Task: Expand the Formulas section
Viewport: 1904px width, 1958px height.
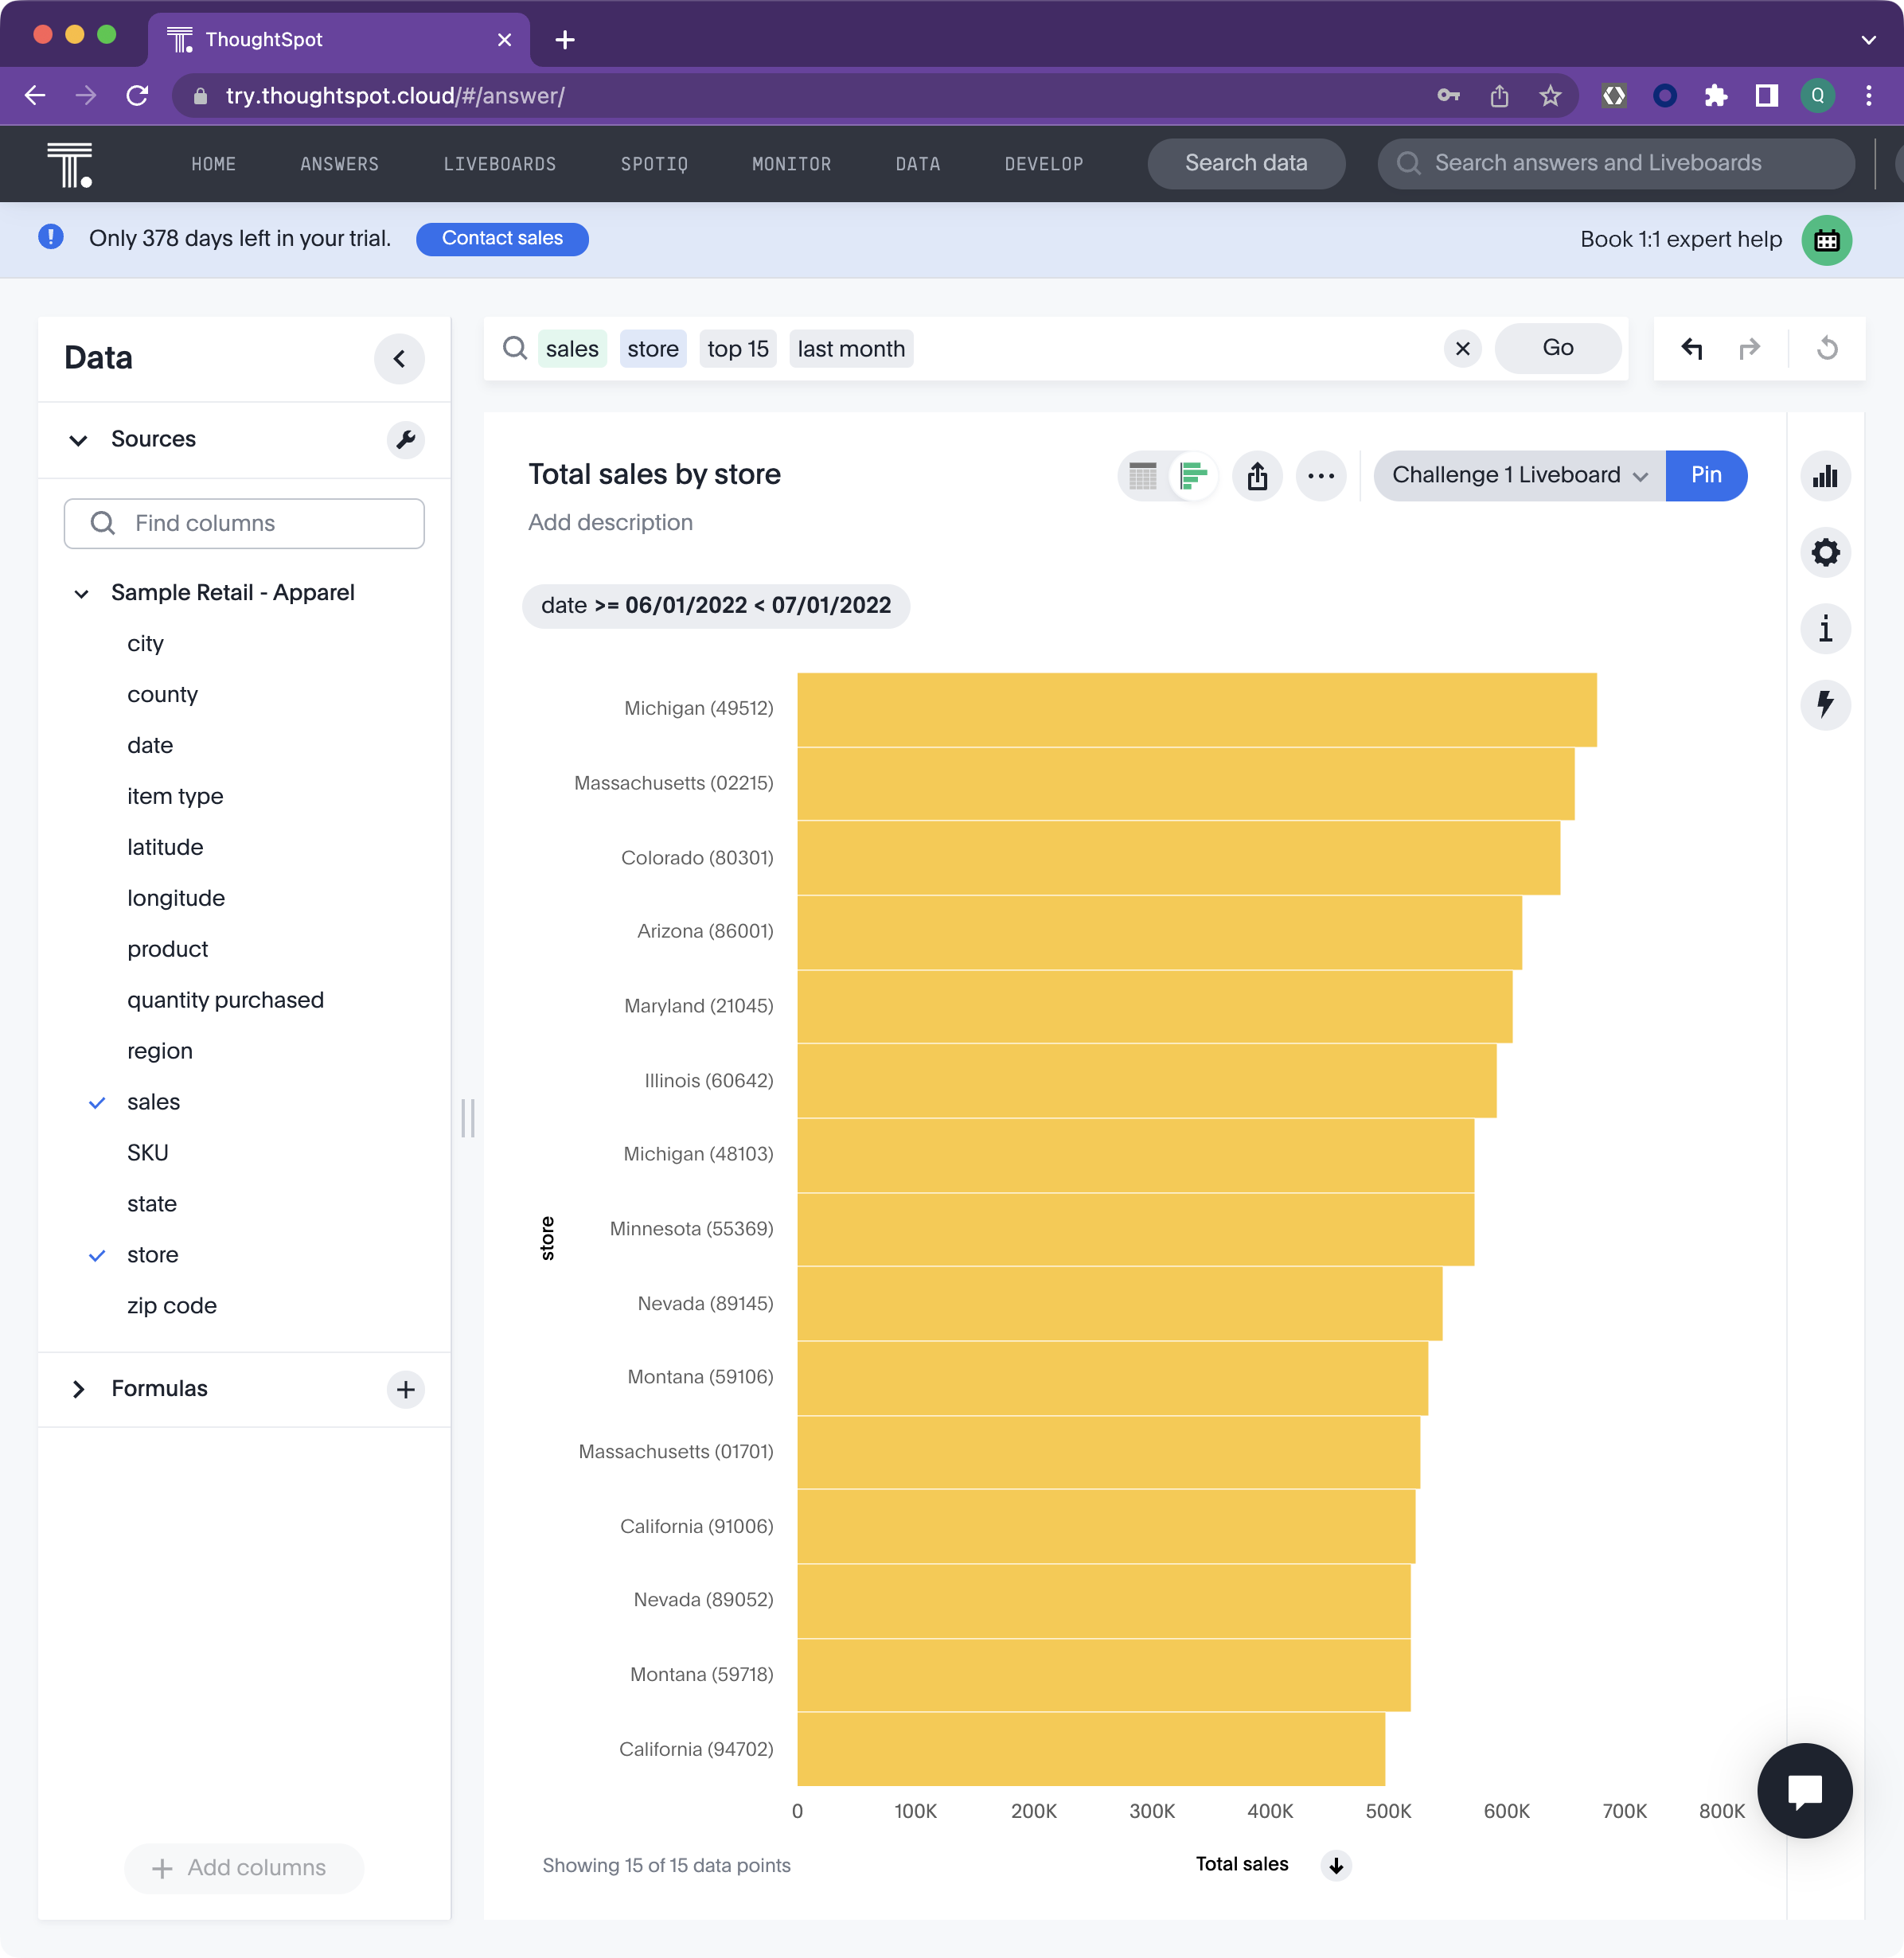Action: [78, 1389]
